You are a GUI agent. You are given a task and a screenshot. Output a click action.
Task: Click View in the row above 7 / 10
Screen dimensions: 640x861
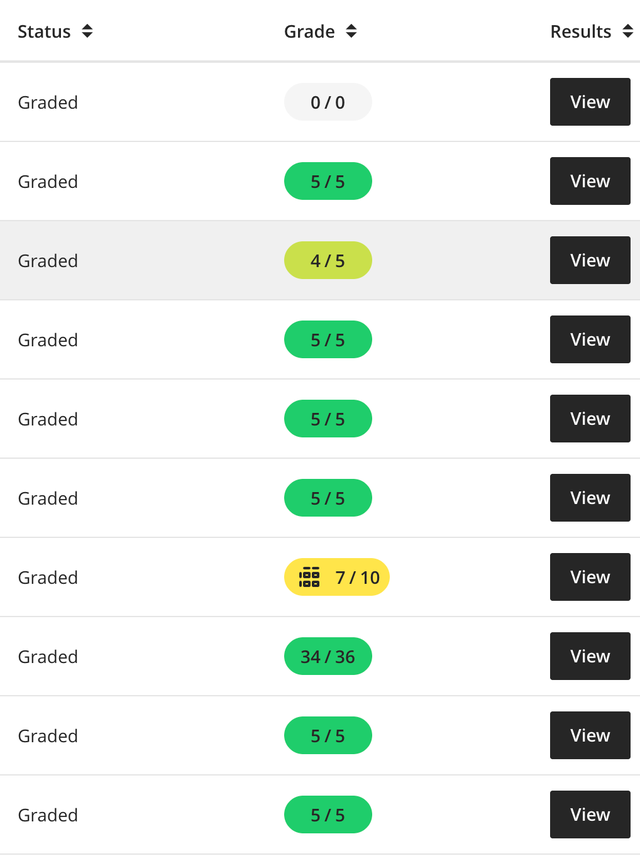click(590, 498)
